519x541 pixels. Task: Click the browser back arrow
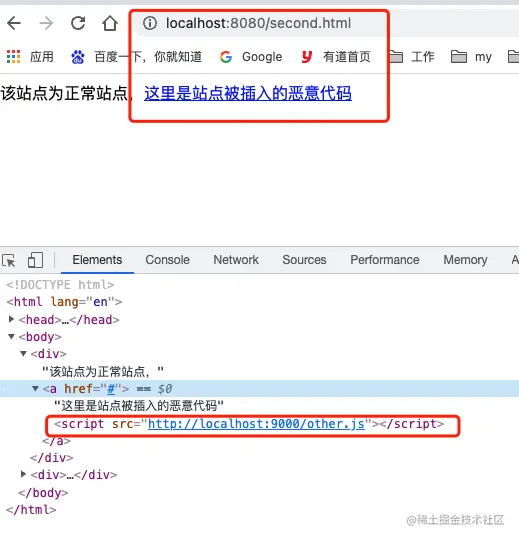tap(14, 23)
